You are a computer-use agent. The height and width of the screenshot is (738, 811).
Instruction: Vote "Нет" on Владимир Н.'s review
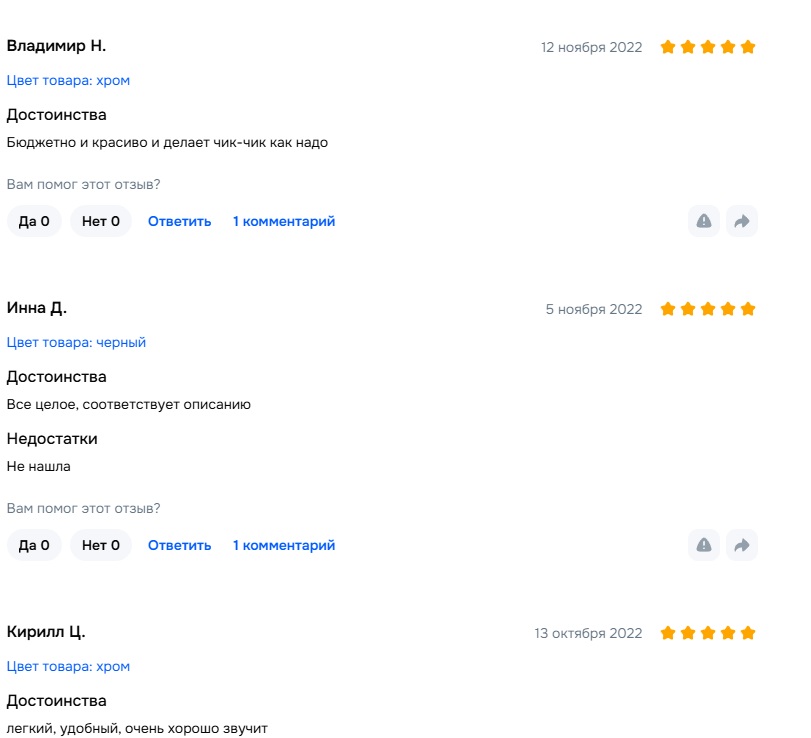[x=101, y=221]
